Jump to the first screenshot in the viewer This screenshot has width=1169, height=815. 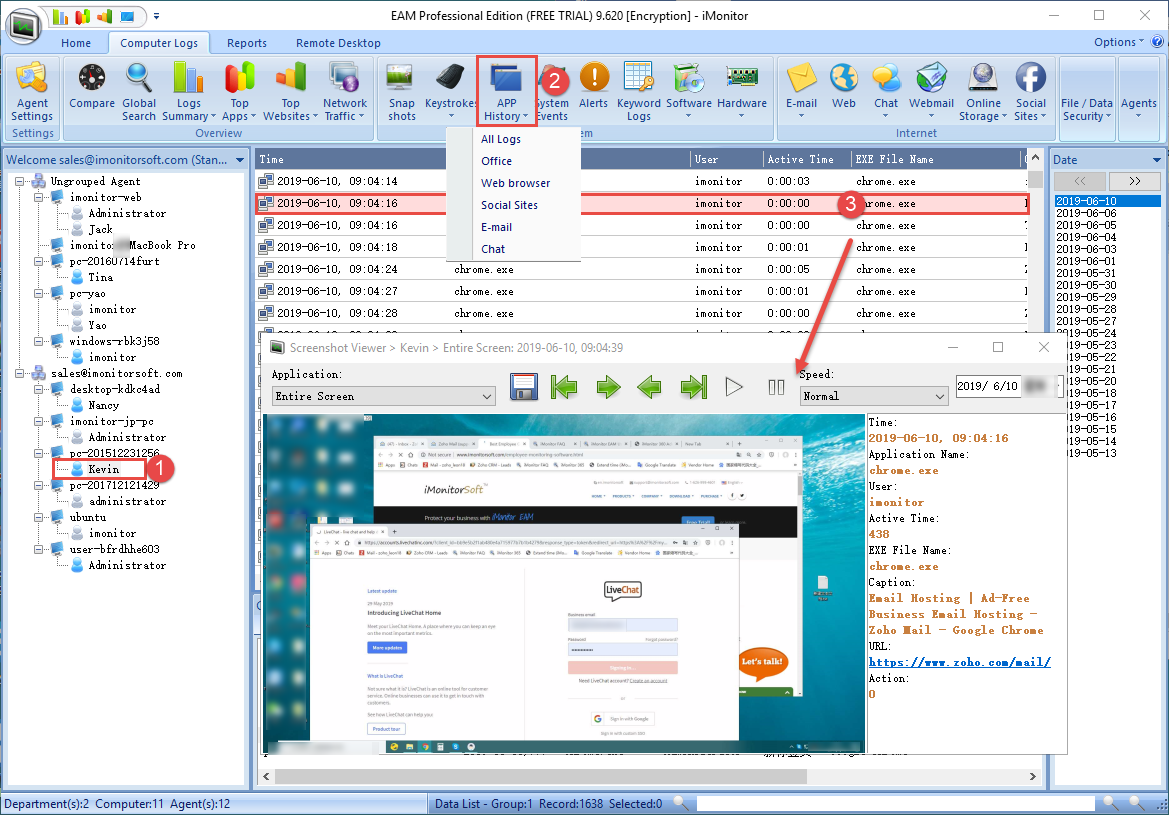point(564,386)
